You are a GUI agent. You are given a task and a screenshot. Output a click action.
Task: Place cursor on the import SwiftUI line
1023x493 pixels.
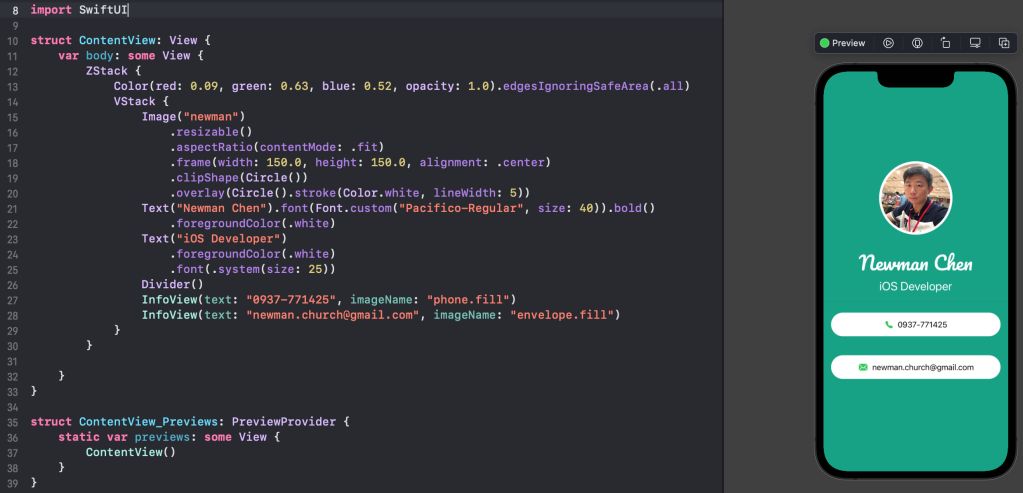tap(80, 9)
